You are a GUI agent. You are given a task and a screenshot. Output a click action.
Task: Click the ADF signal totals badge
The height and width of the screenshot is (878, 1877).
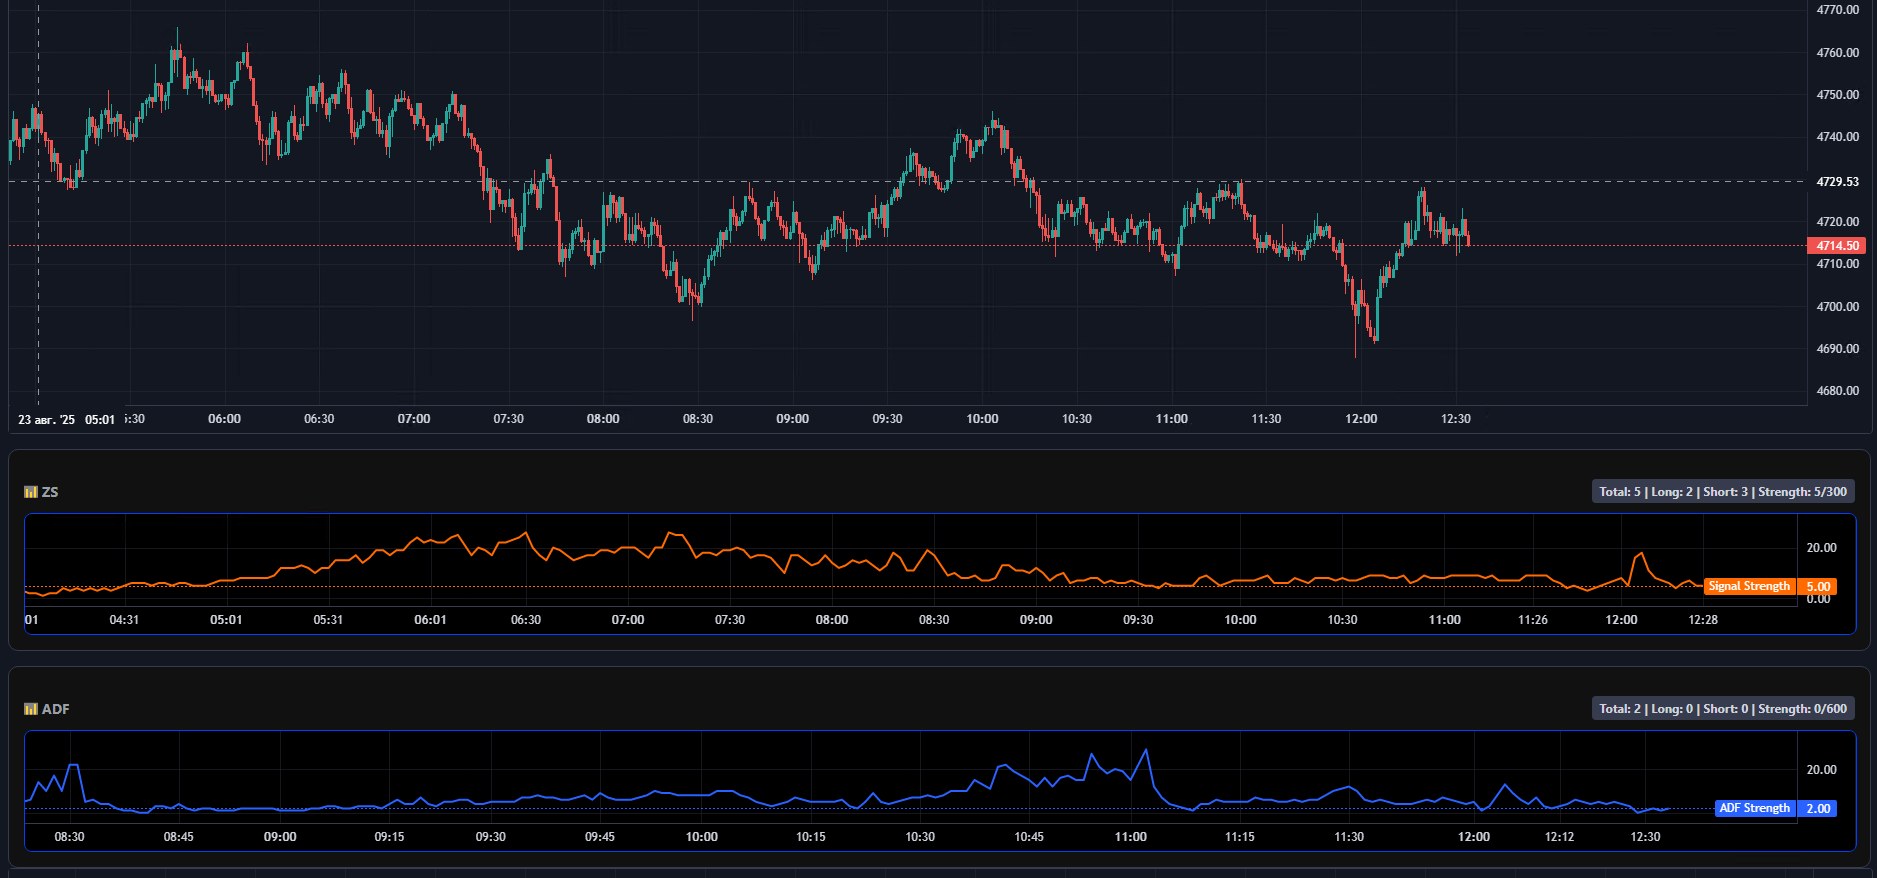[x=1722, y=709]
